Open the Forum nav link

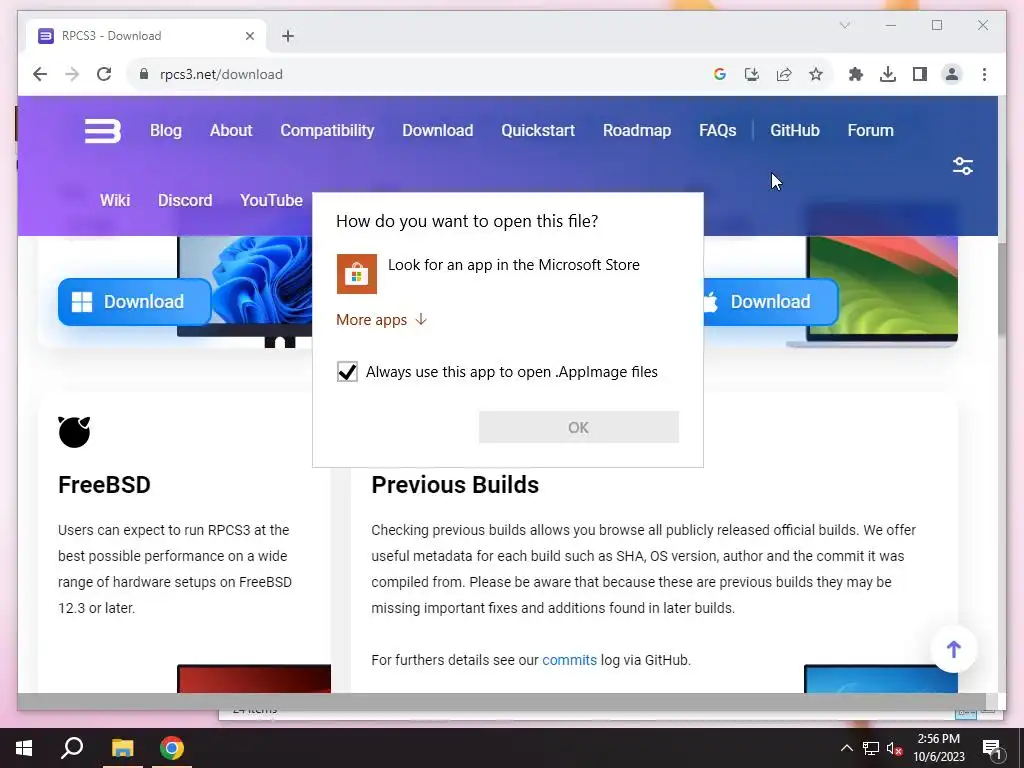(x=871, y=131)
